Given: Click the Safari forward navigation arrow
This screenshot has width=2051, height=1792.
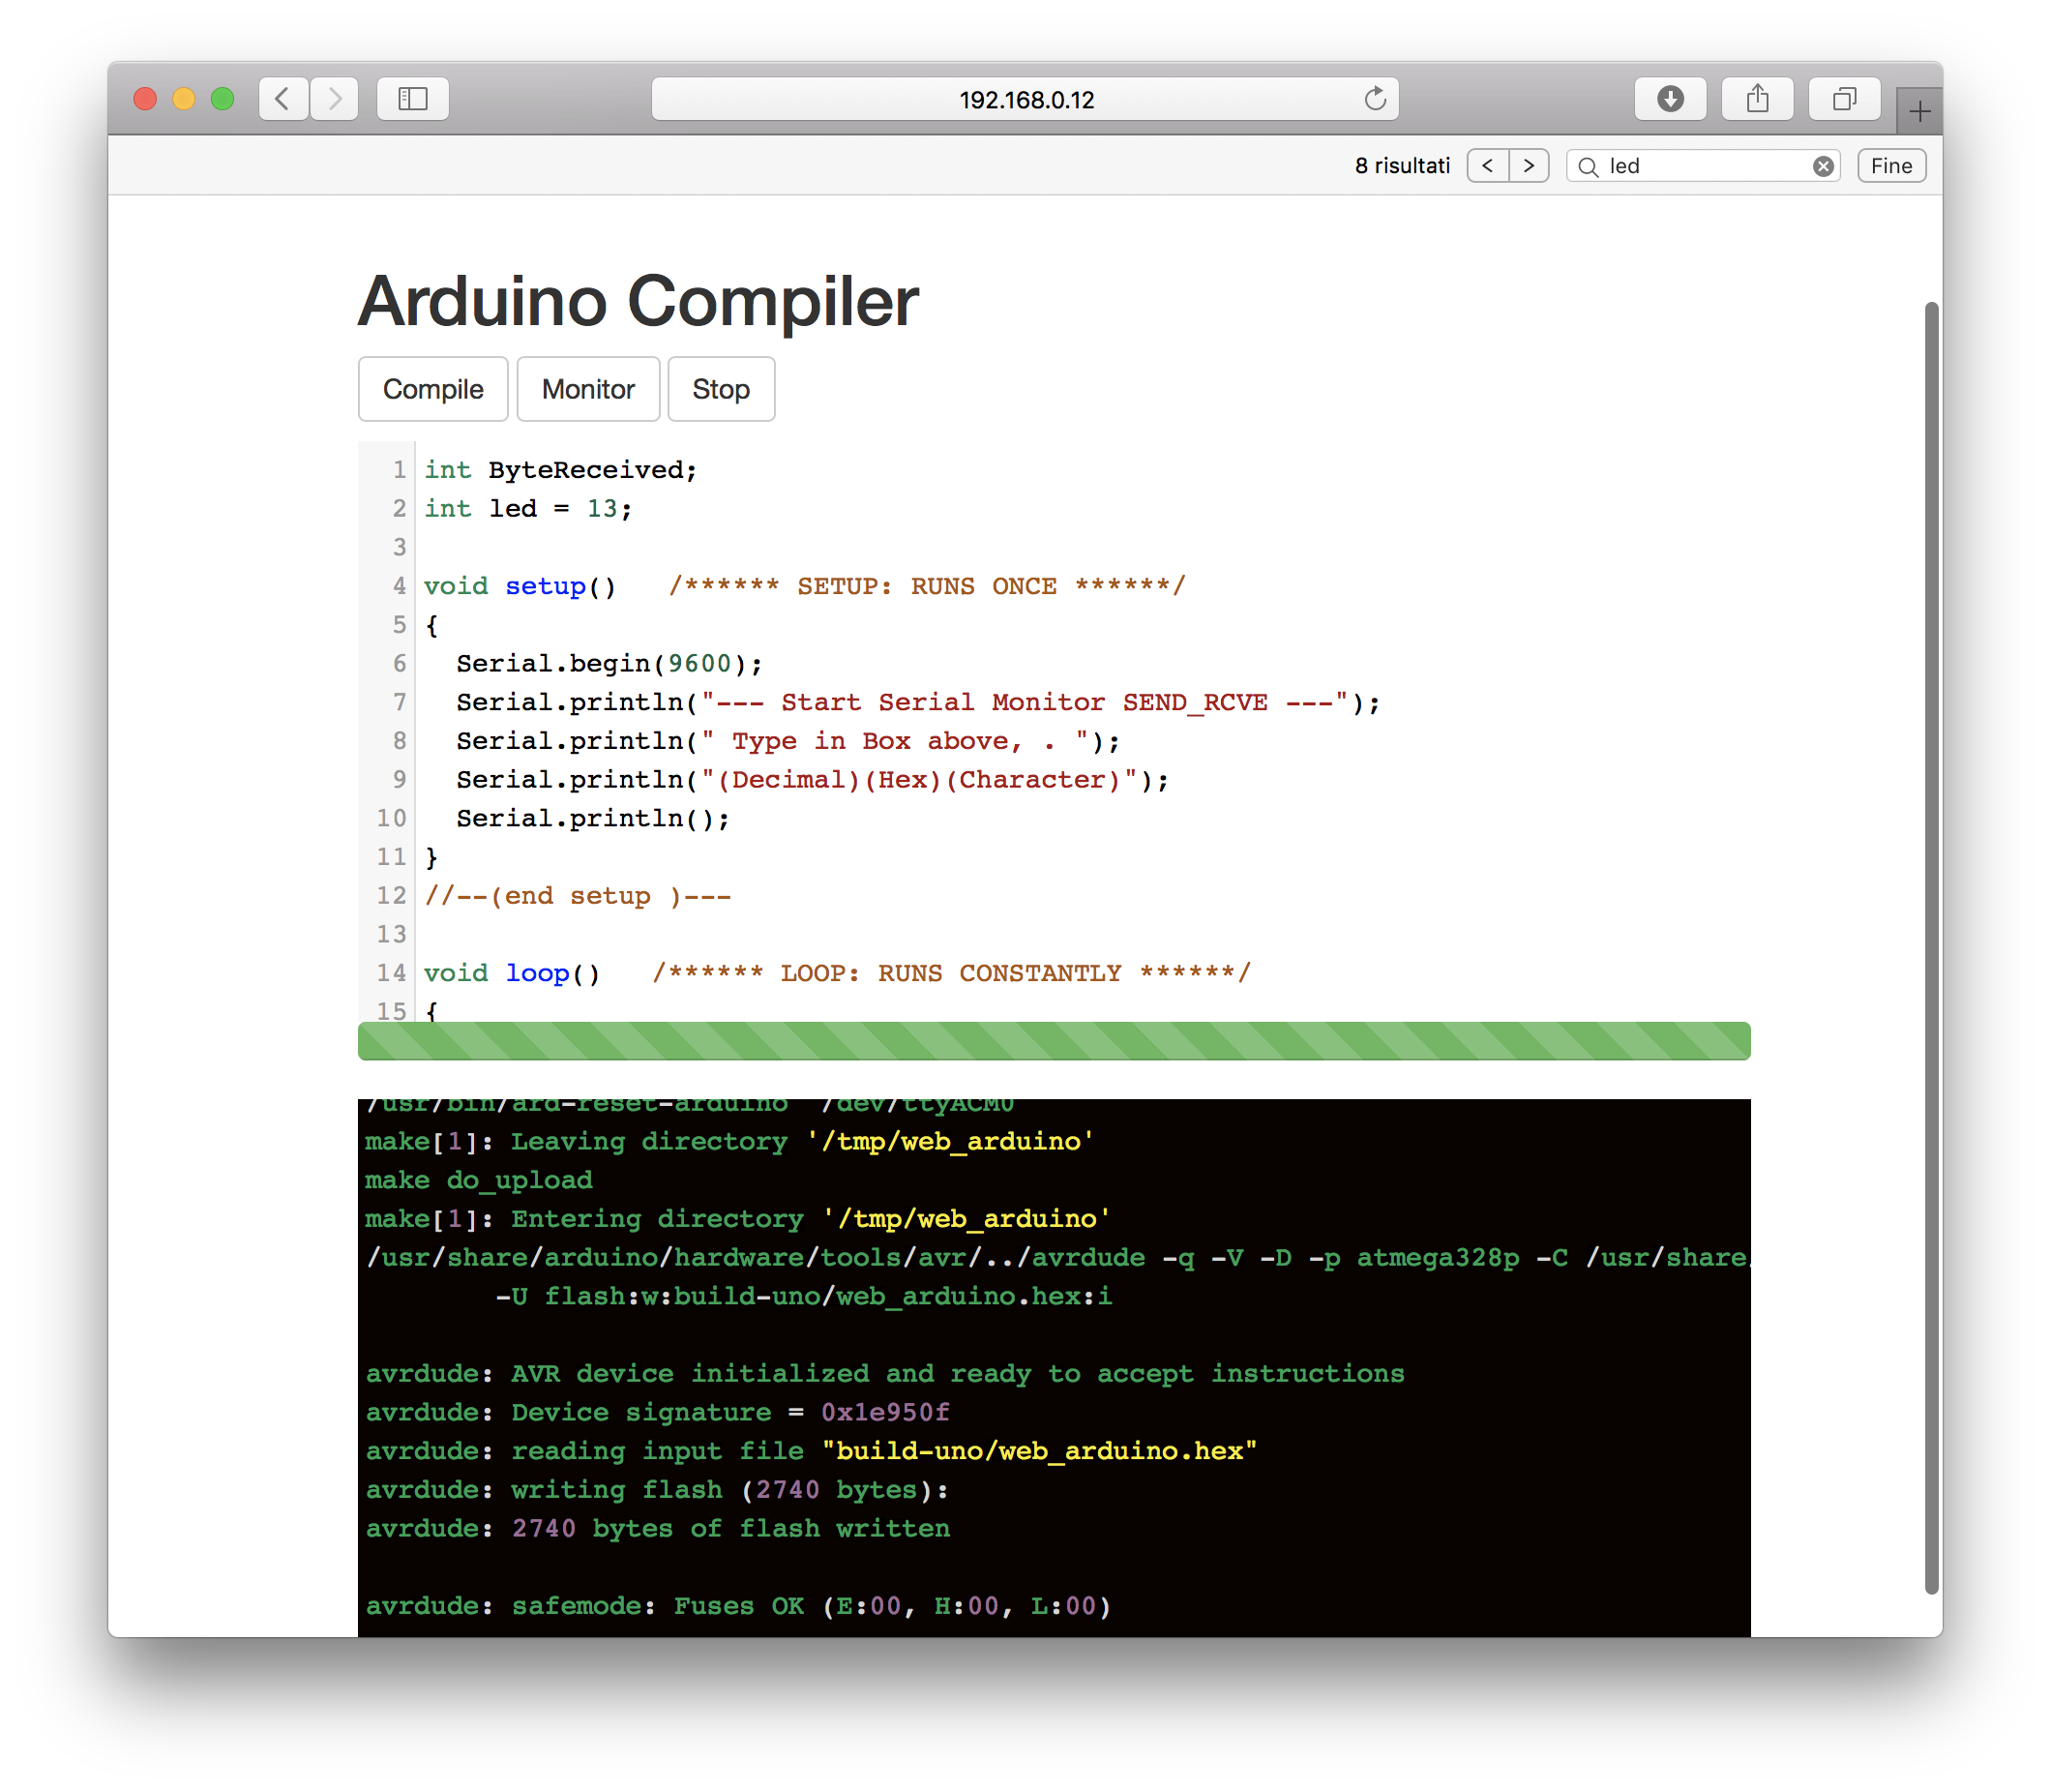Looking at the screenshot, I should (335, 99).
